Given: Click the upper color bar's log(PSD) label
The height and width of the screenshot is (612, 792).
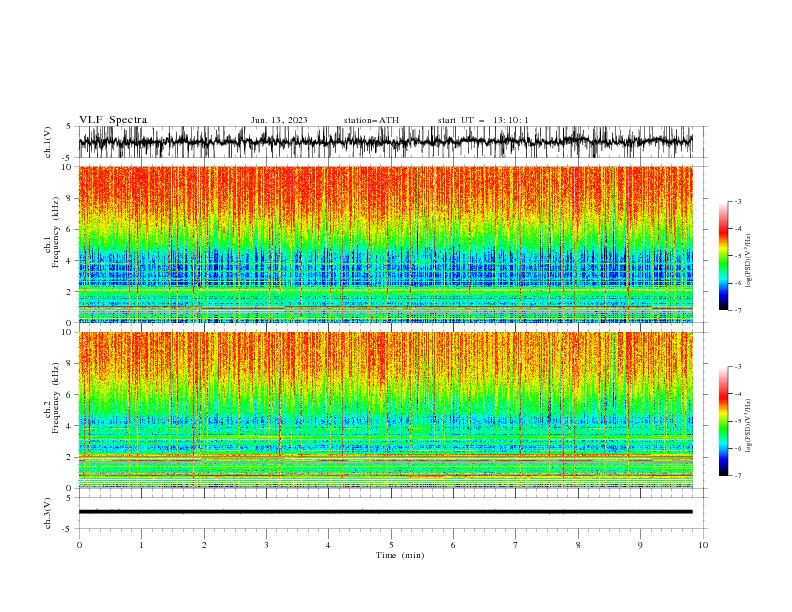Looking at the screenshot, I should pyautogui.click(x=748, y=261).
